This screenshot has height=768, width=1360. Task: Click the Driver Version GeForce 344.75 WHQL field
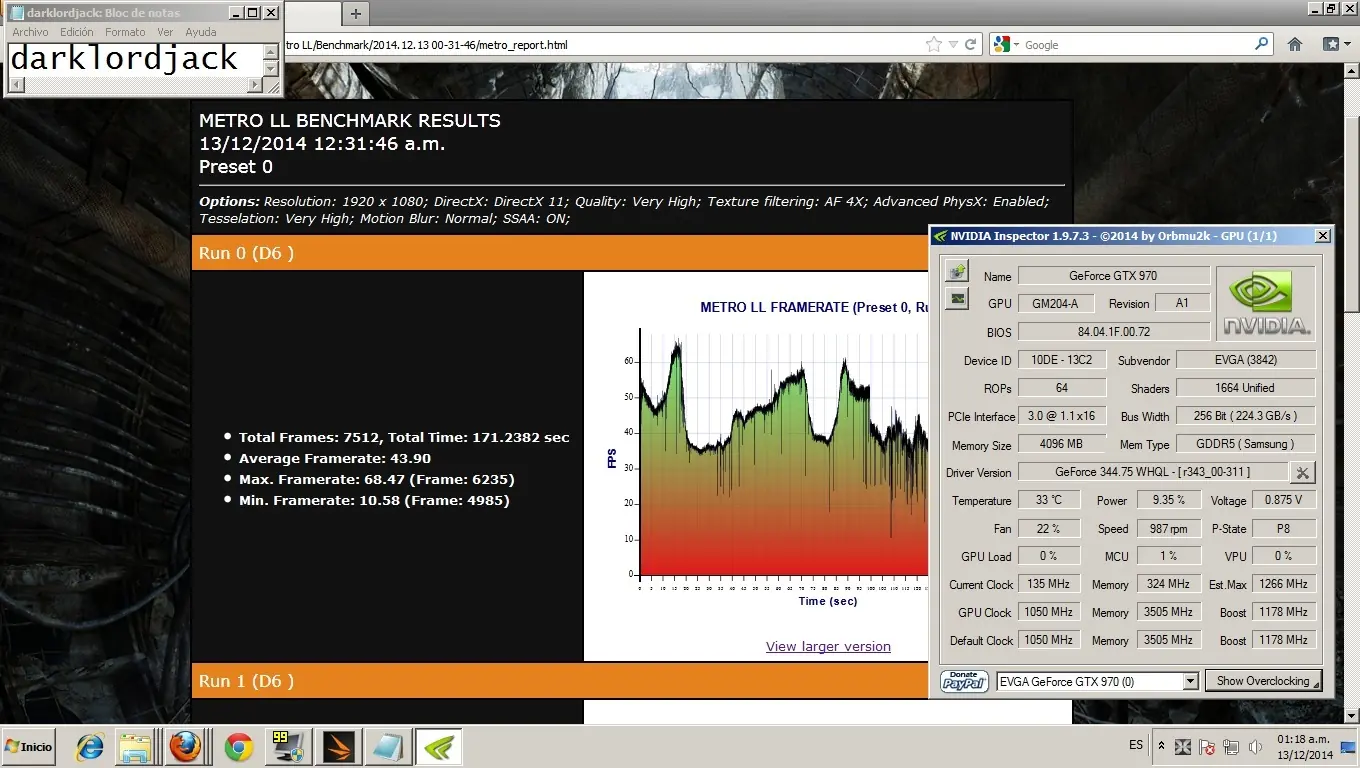click(1152, 472)
